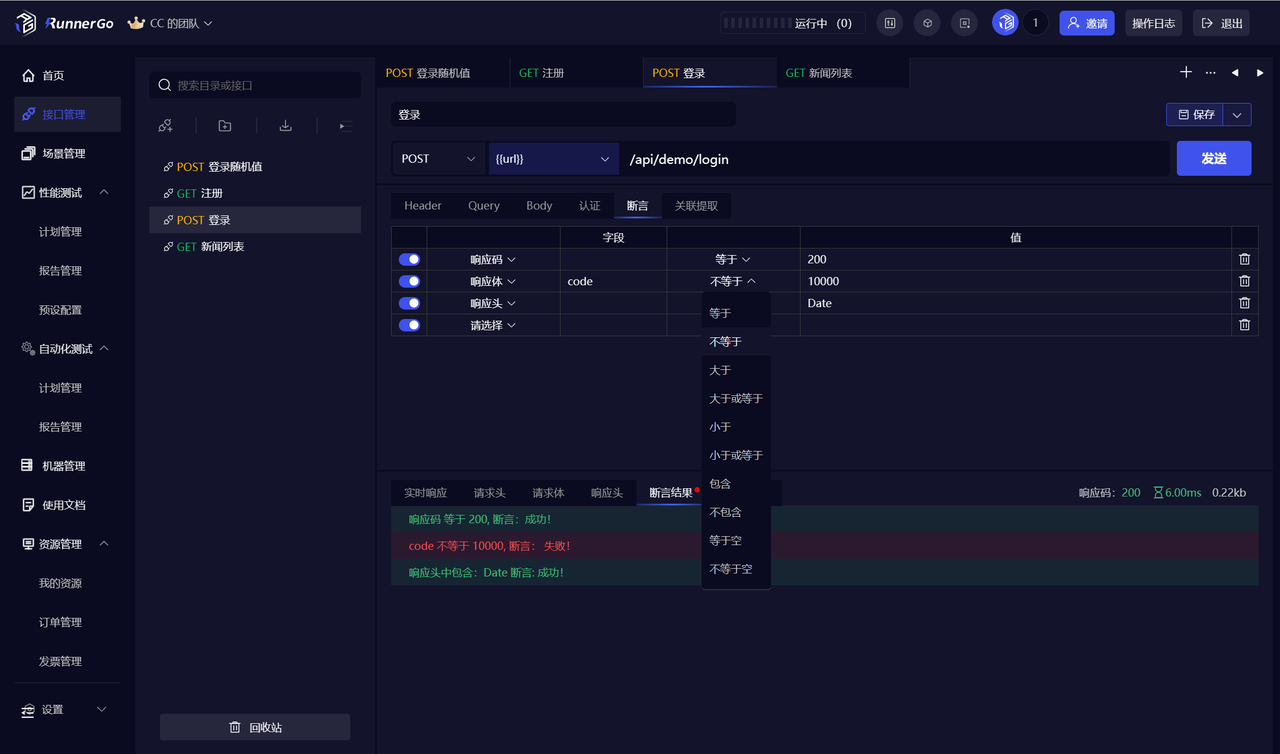Image resolution: width=1280 pixels, height=754 pixels.
Task: Click the new API interface icon
Action: click(165, 125)
